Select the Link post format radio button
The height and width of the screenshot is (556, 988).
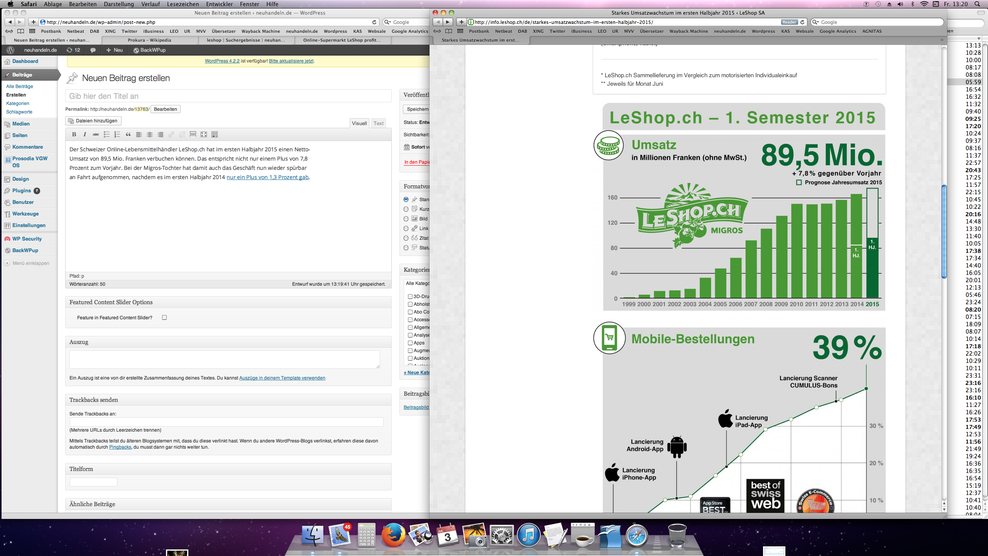[406, 228]
